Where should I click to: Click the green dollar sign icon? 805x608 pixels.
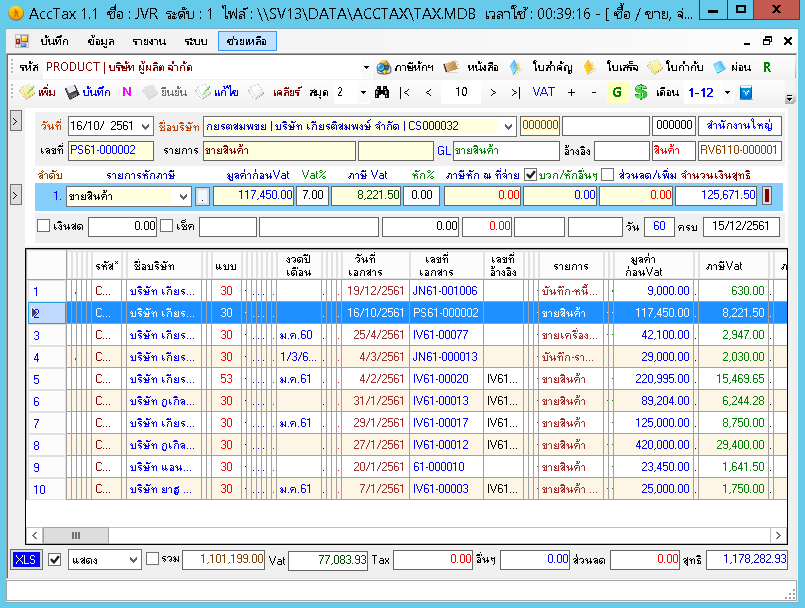[640, 92]
